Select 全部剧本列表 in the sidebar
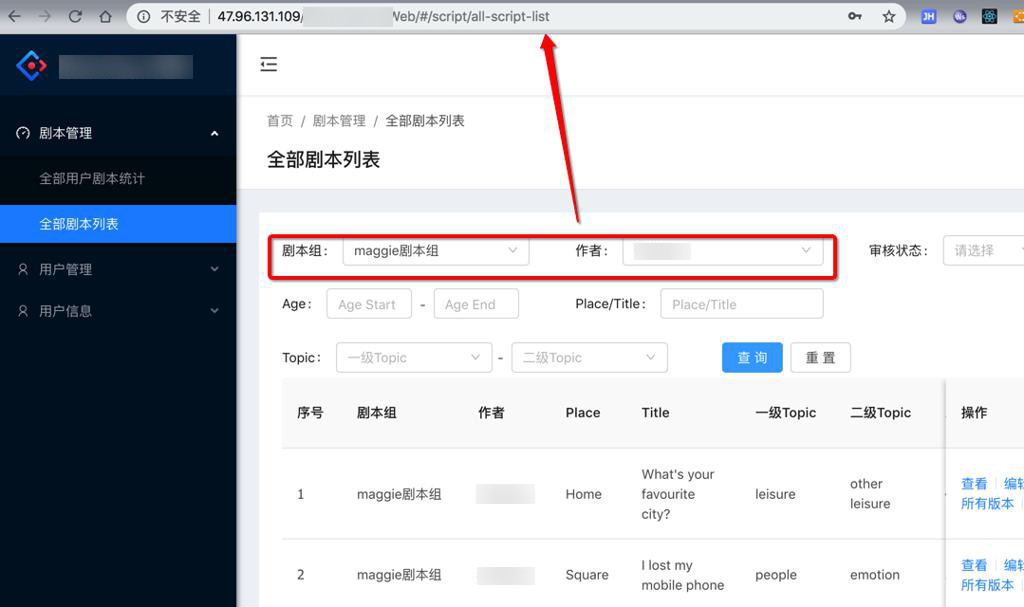Screen dimensions: 1024x607 (x=79, y=224)
